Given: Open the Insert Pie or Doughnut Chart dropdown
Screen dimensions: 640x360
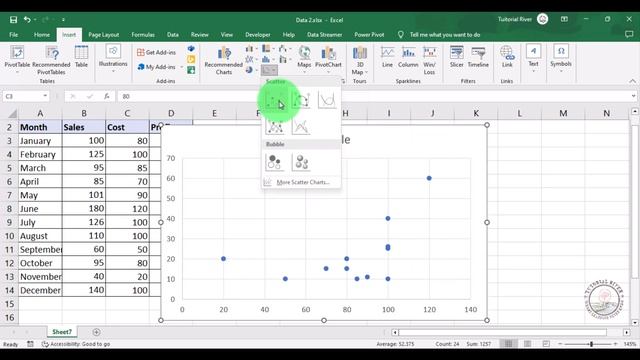Looking at the screenshot, I should click(251, 70).
